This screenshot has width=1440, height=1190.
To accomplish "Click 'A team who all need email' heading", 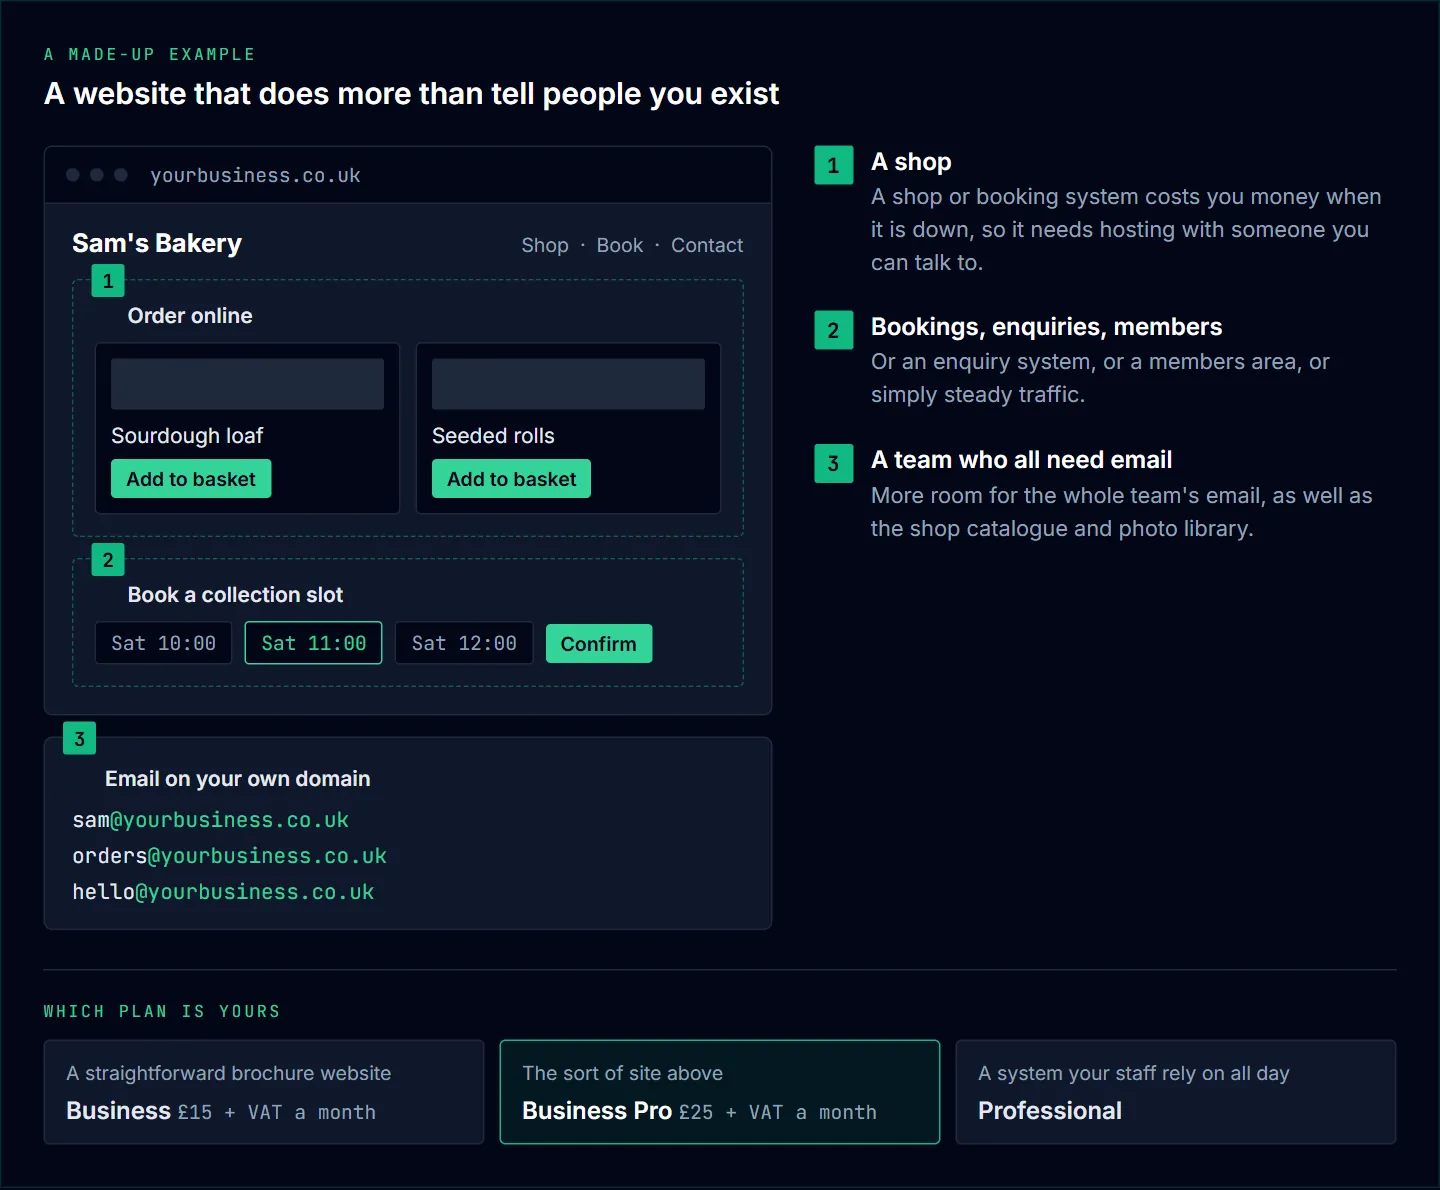I will pyautogui.click(x=1021, y=460).
